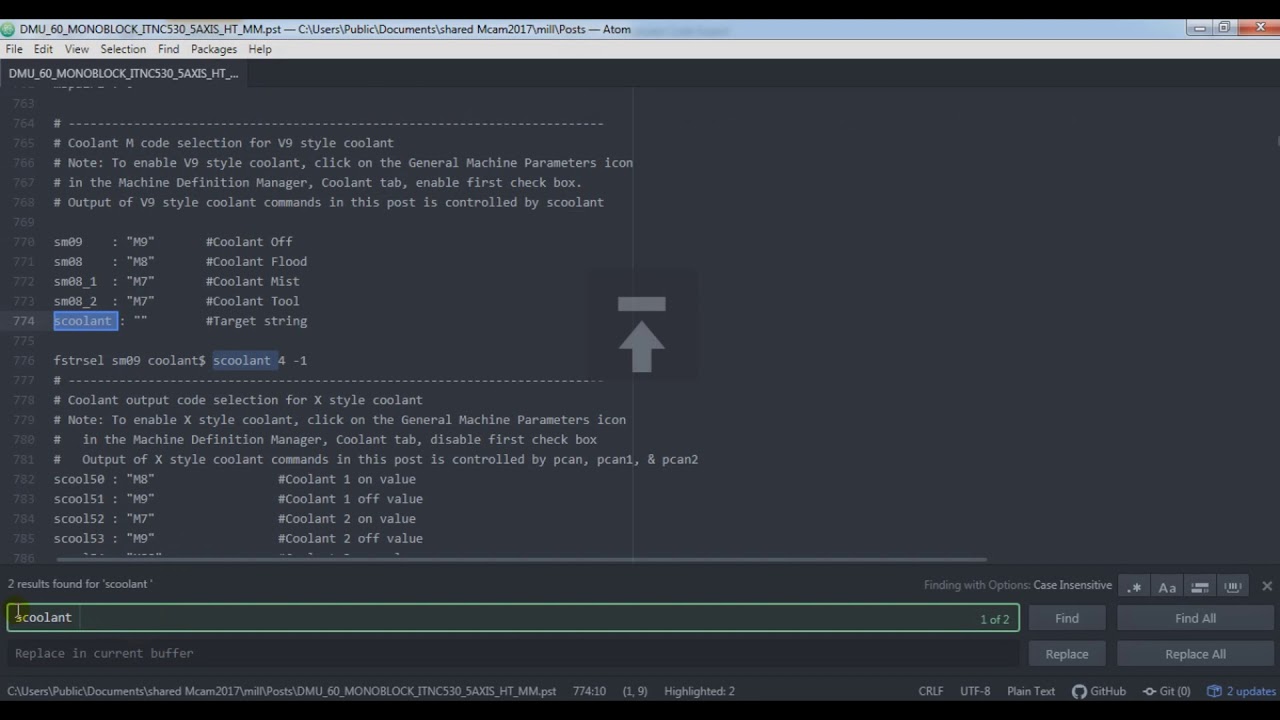Change the CRLF line ending setting
Viewport: 1280px width, 720px height.
(931, 691)
